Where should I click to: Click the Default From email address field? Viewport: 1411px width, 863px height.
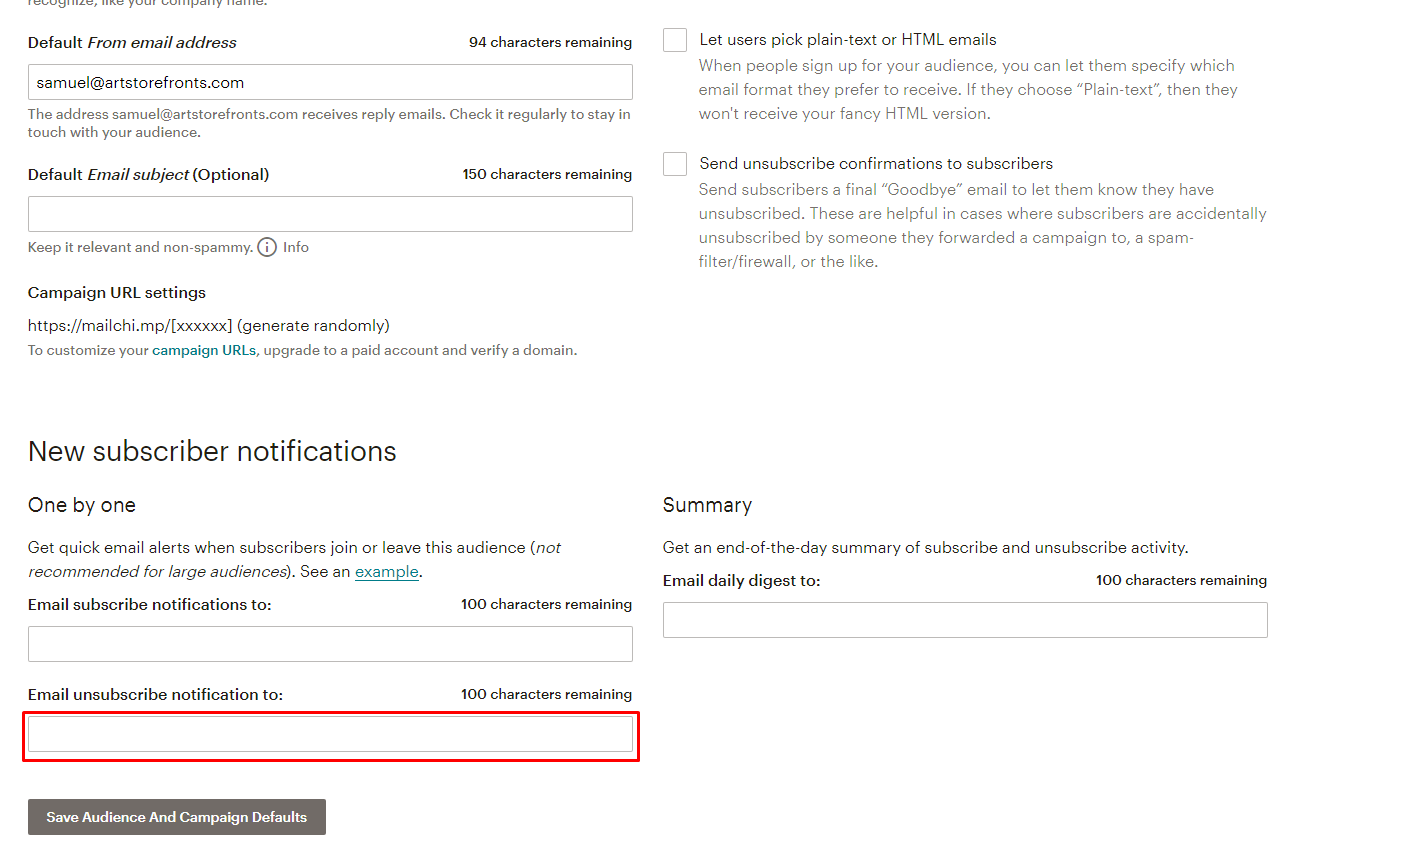pyautogui.click(x=330, y=82)
